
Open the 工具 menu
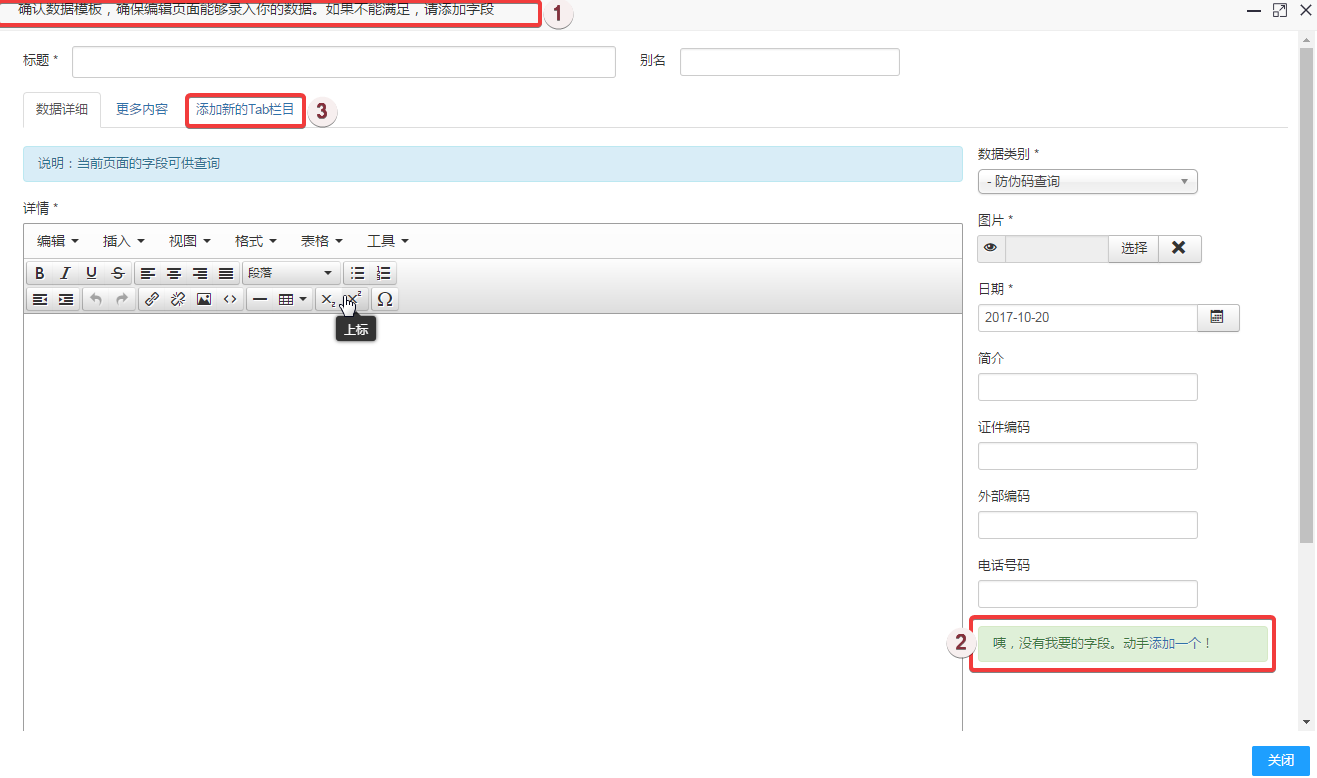[388, 241]
